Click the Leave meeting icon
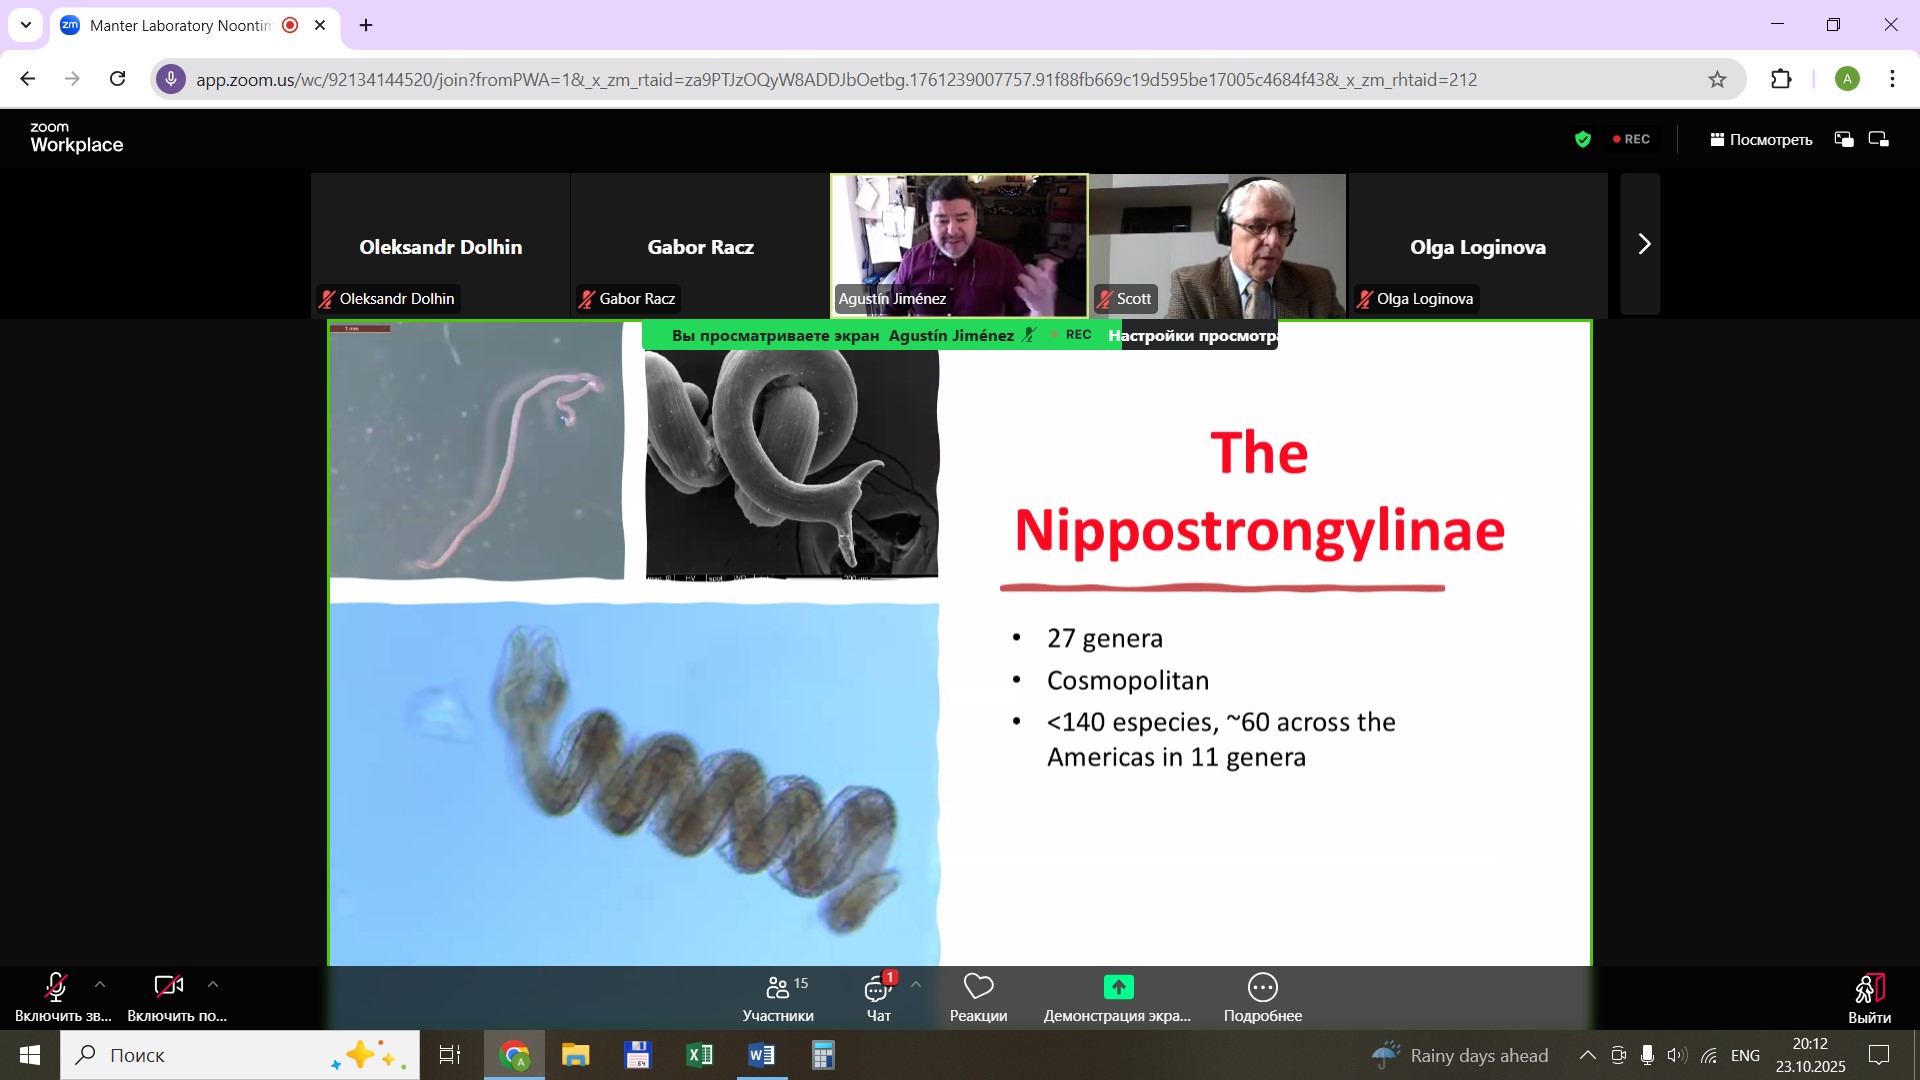The width and height of the screenshot is (1920, 1080). pyautogui.click(x=1869, y=990)
